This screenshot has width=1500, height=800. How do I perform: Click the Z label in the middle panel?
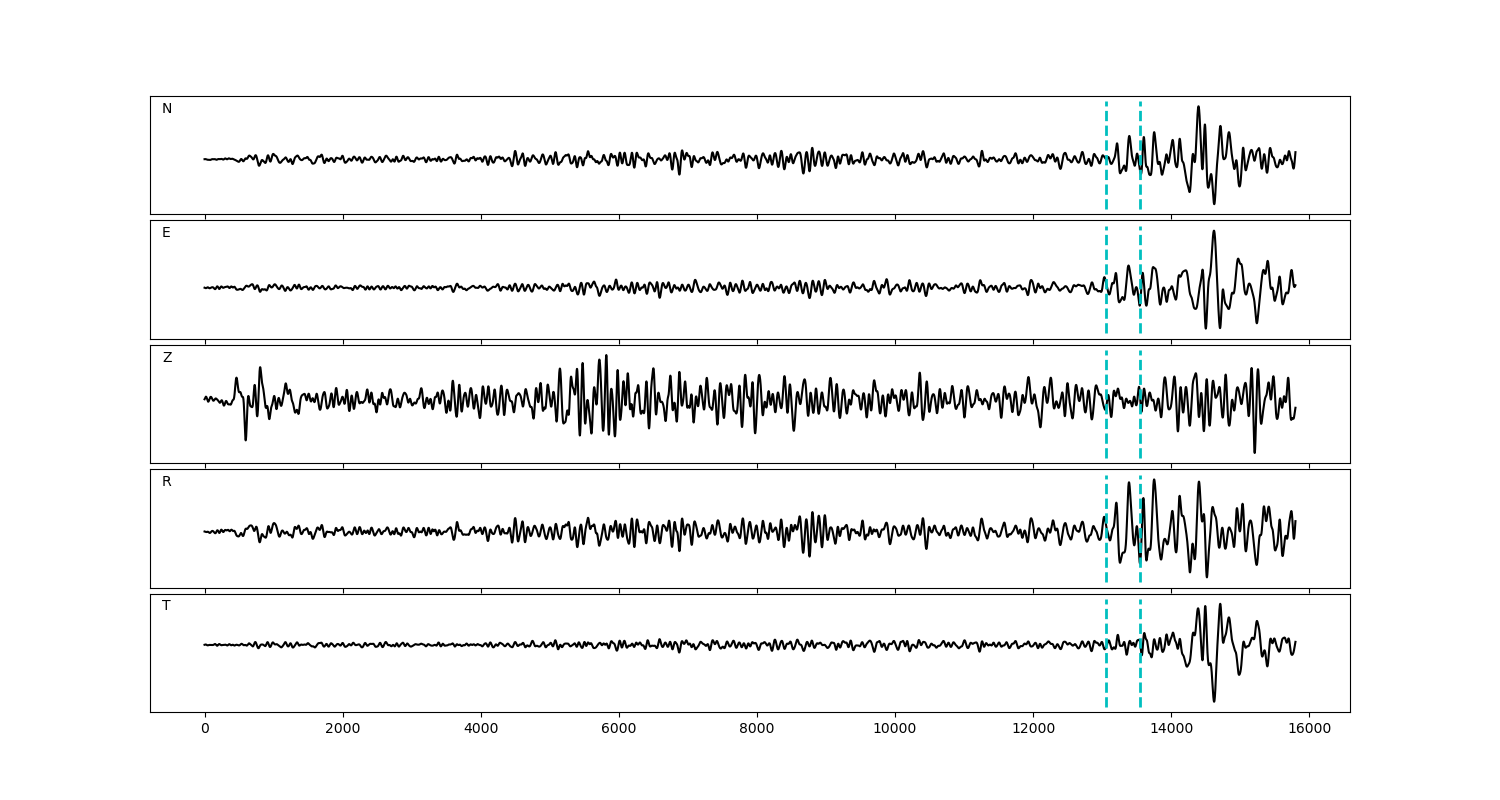(x=167, y=358)
